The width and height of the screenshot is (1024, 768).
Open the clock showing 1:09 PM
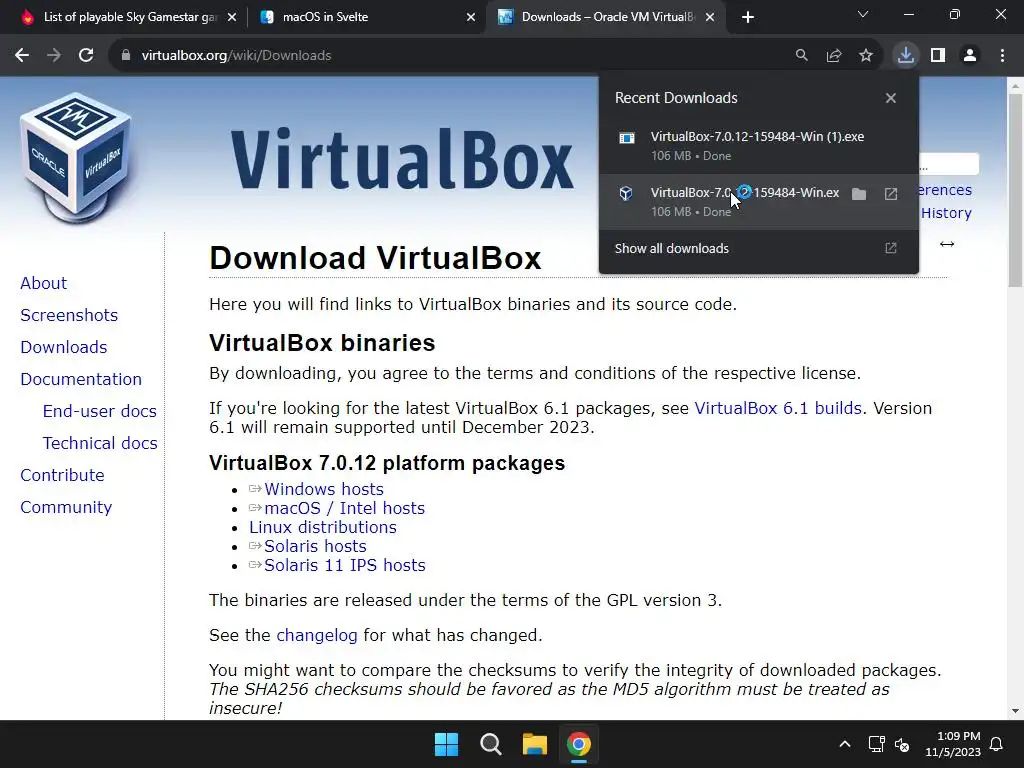(953, 744)
